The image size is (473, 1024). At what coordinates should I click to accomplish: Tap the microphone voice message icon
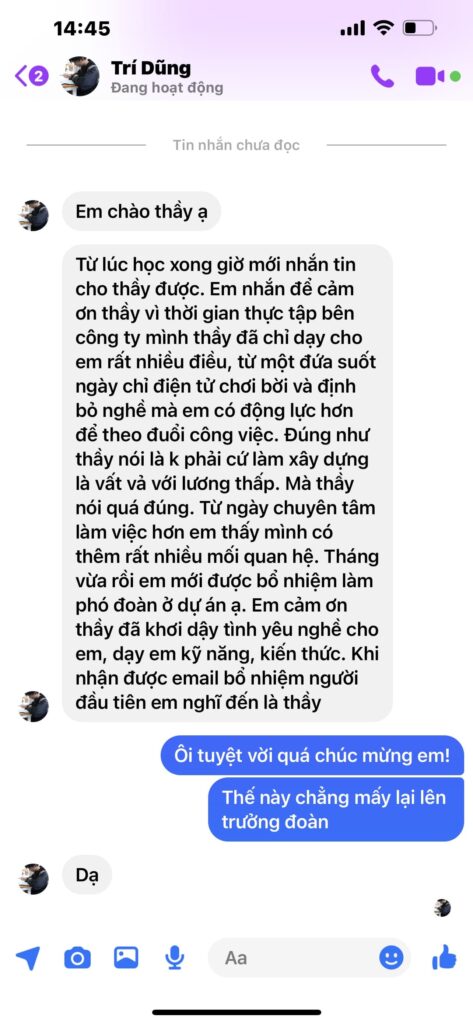174,958
